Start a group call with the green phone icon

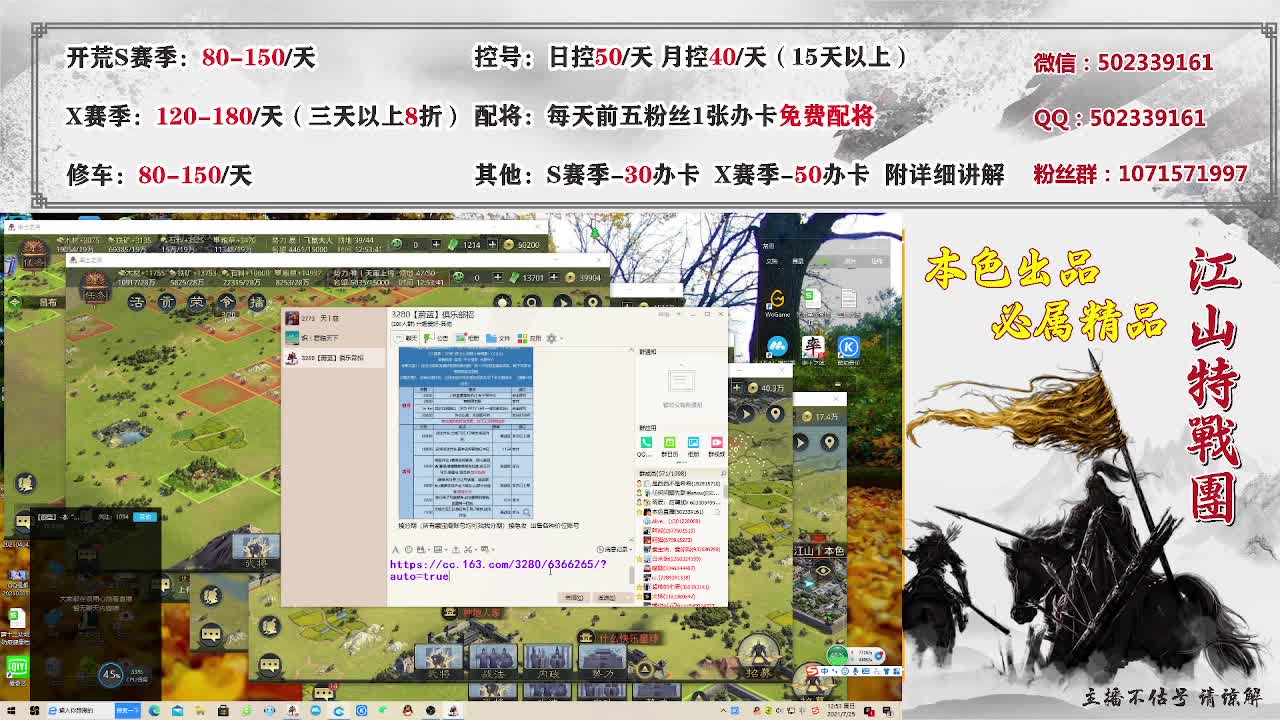click(x=646, y=442)
